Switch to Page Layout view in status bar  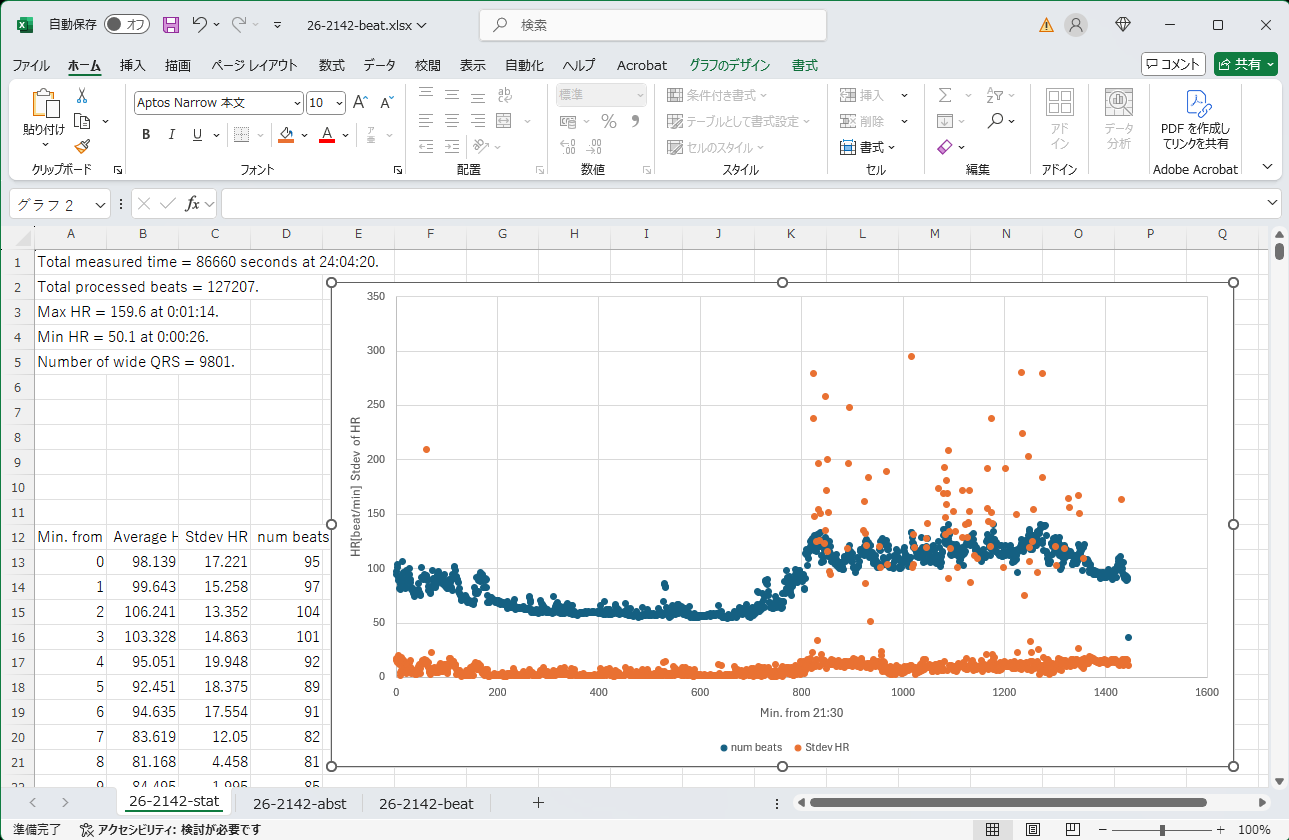point(1033,829)
